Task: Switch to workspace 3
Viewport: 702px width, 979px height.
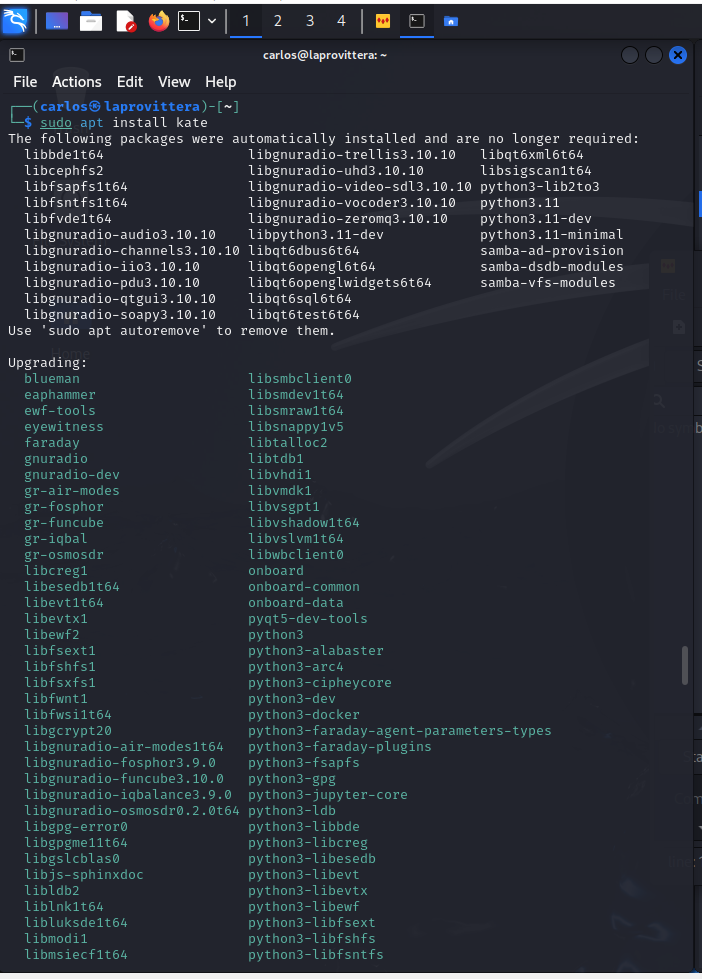Action: point(310,21)
